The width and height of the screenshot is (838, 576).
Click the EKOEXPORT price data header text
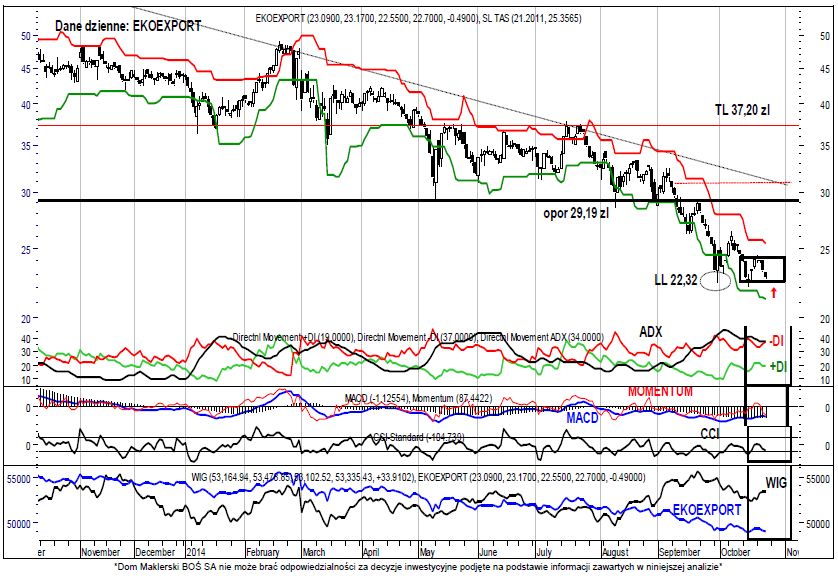coord(418,18)
